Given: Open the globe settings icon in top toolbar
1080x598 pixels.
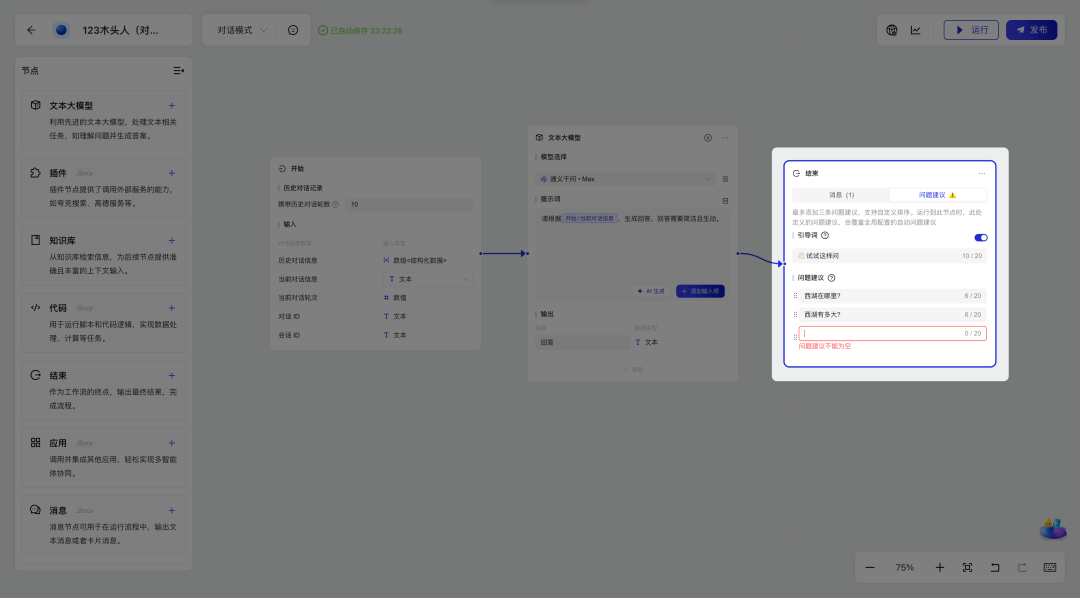Looking at the screenshot, I should tap(892, 30).
